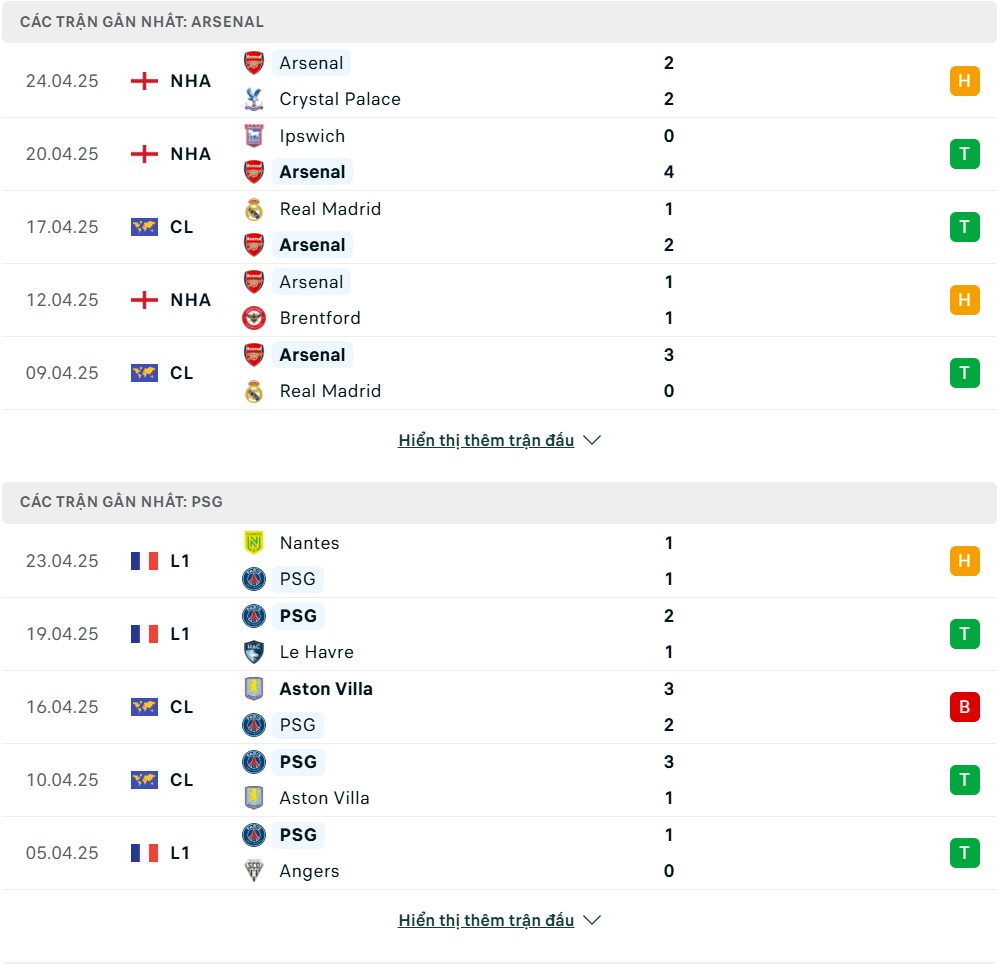Open the Aston Villa 3–2 PSG match row
The height and width of the screenshot is (964, 997).
498,707
